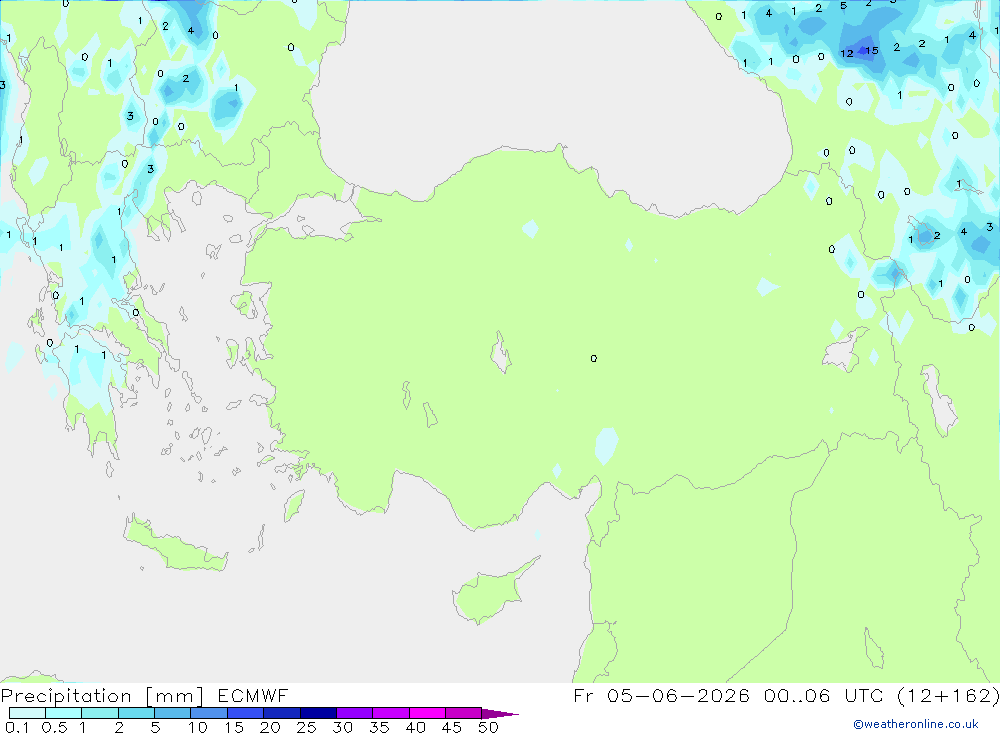Select the 'Precipitation [mm] ECMWF' title text

(x=145, y=695)
